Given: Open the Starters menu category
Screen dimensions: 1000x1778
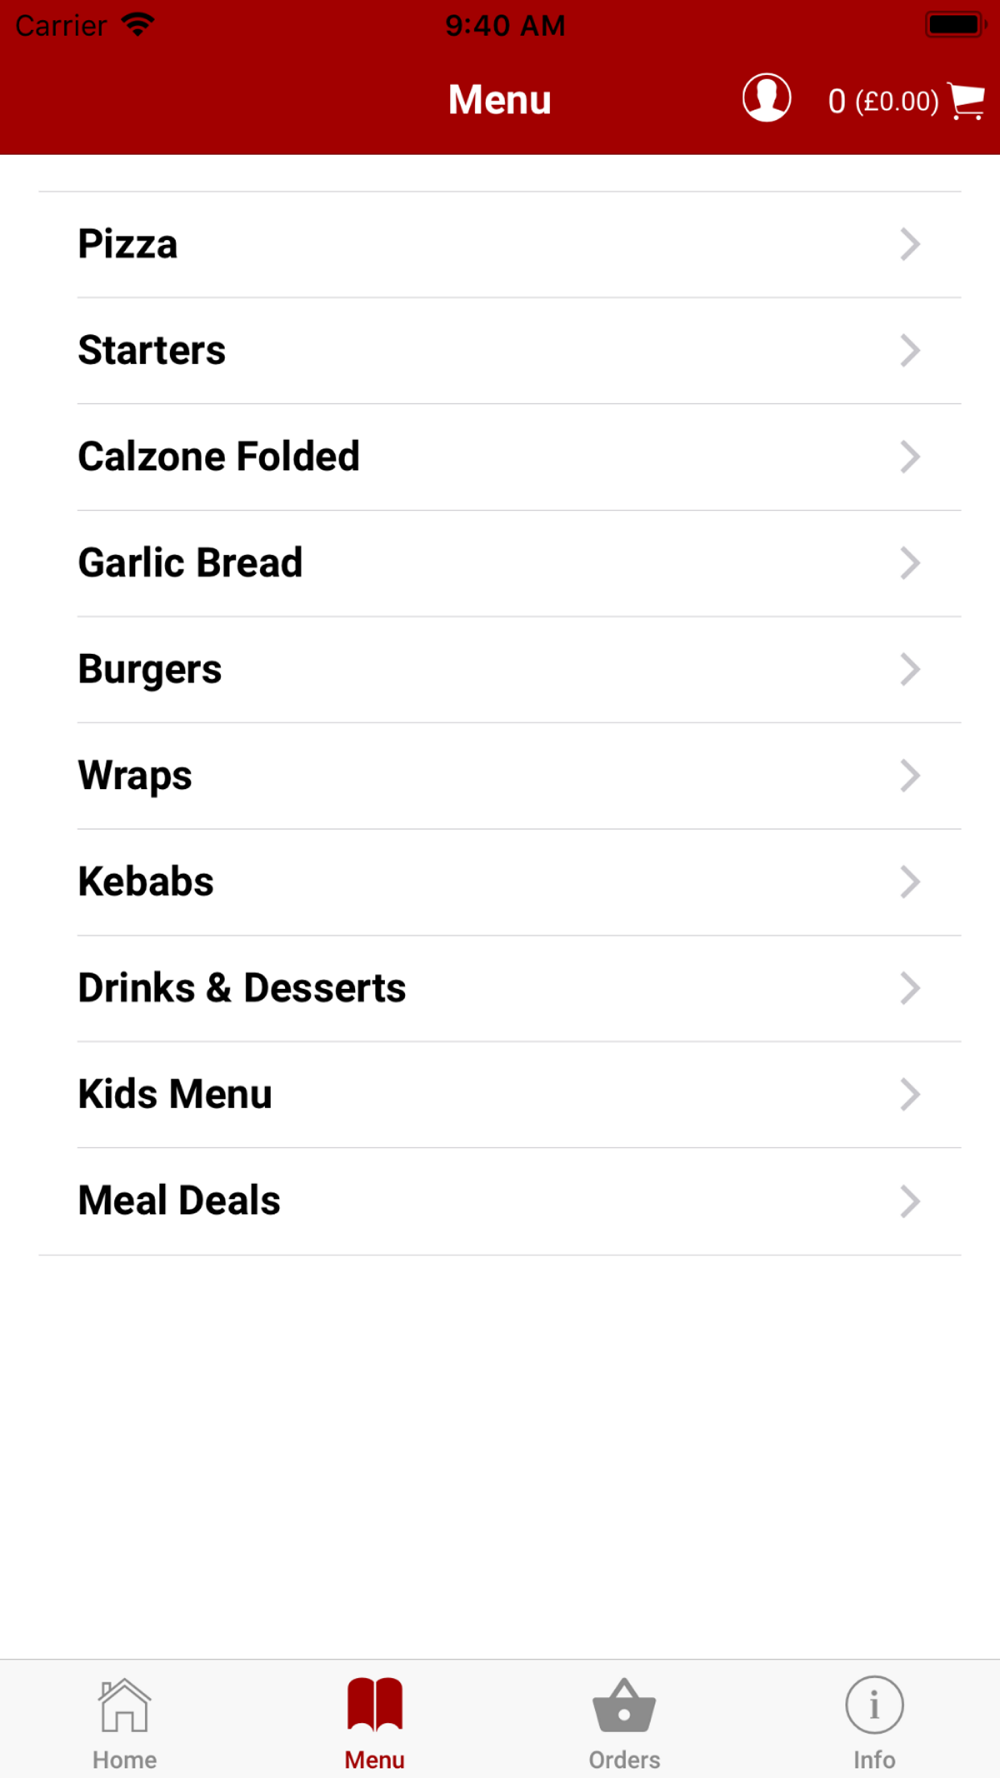Looking at the screenshot, I should coord(500,351).
